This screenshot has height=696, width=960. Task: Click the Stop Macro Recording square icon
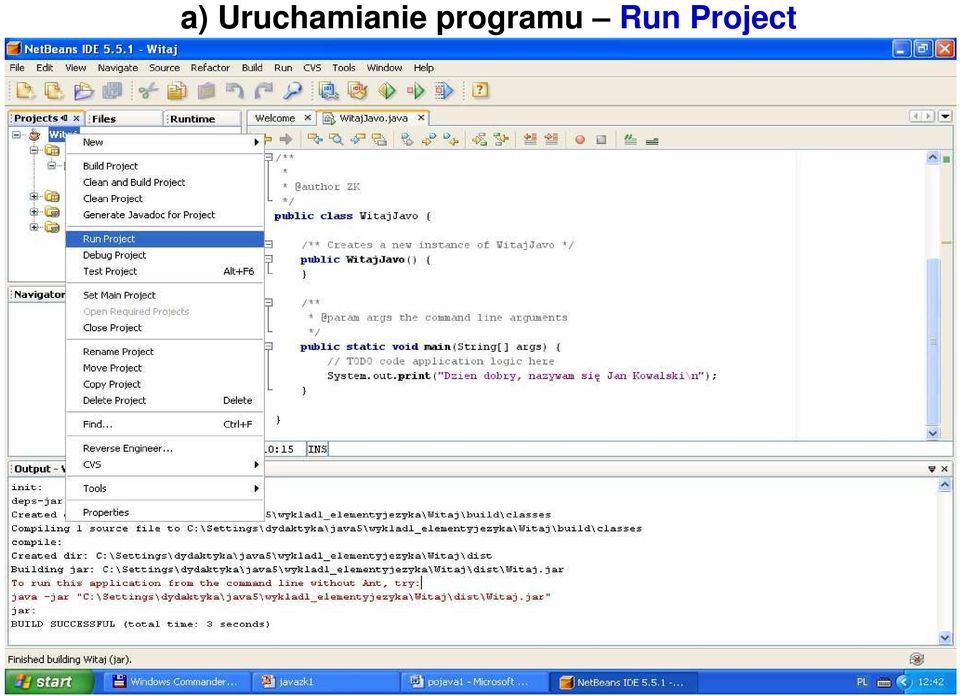pos(601,140)
